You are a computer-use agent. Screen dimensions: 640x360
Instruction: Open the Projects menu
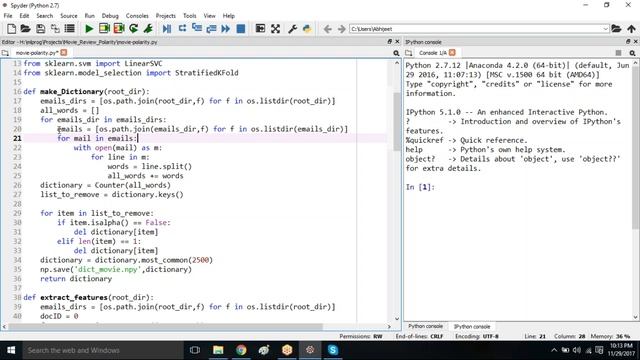click(165, 16)
